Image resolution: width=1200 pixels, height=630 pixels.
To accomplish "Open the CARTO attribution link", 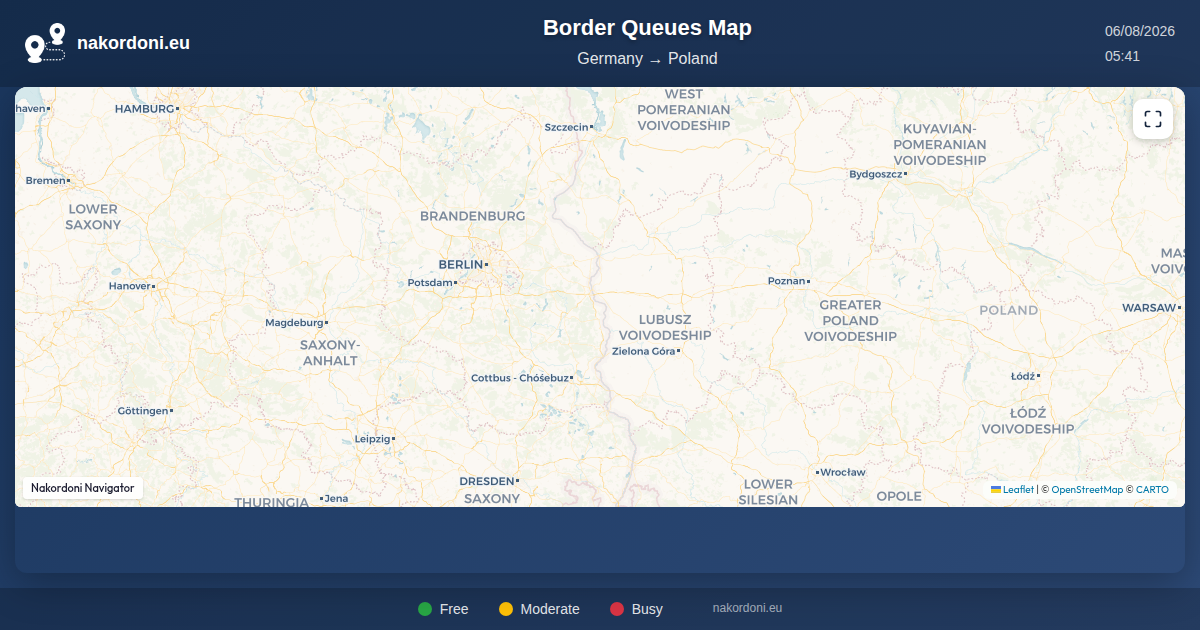I will [1152, 490].
